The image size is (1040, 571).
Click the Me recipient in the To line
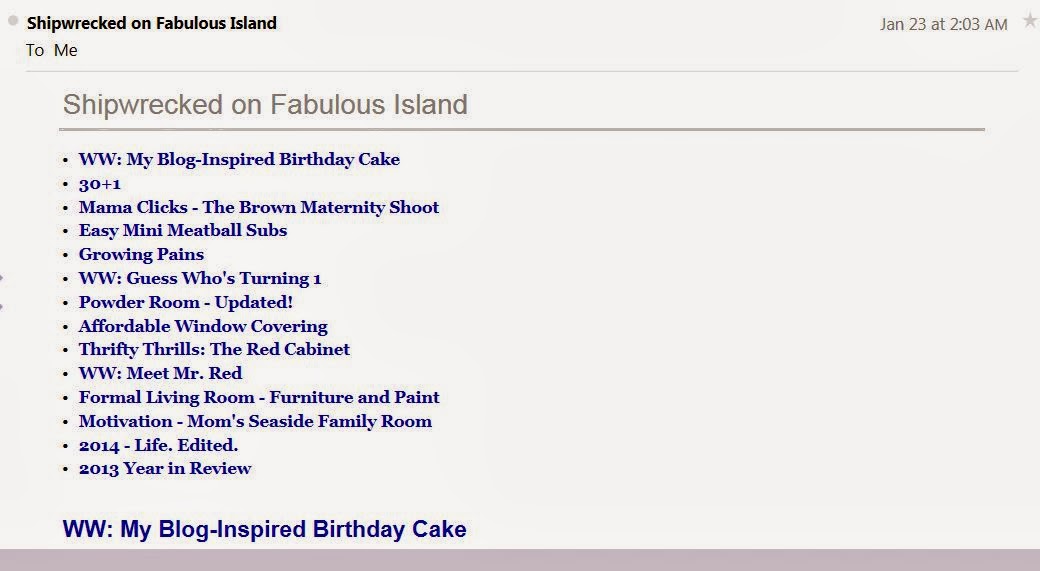[x=66, y=50]
